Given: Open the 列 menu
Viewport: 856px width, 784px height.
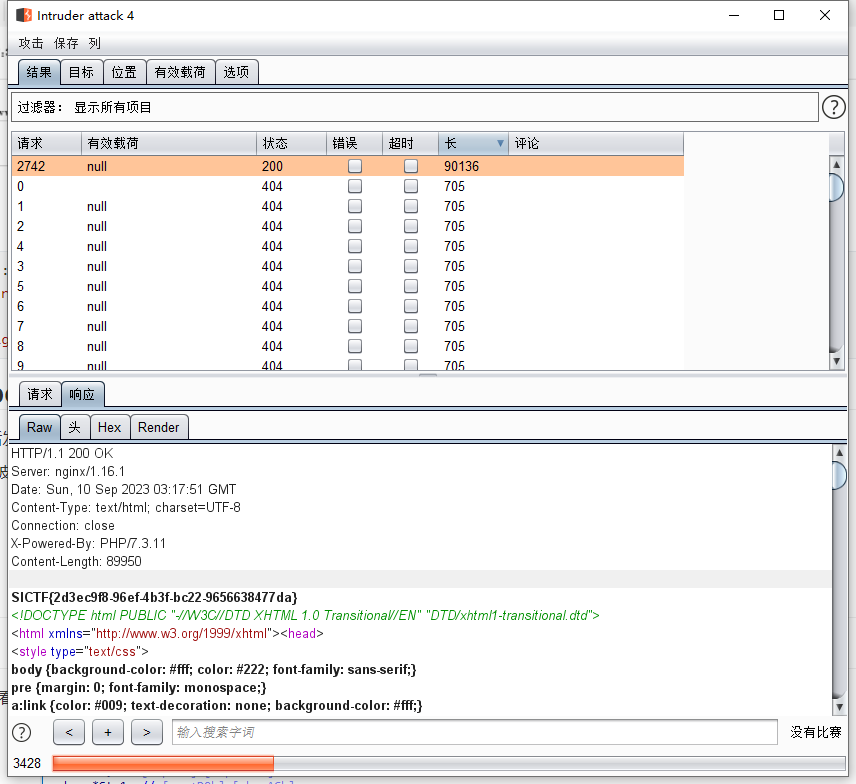Looking at the screenshot, I should (x=94, y=43).
